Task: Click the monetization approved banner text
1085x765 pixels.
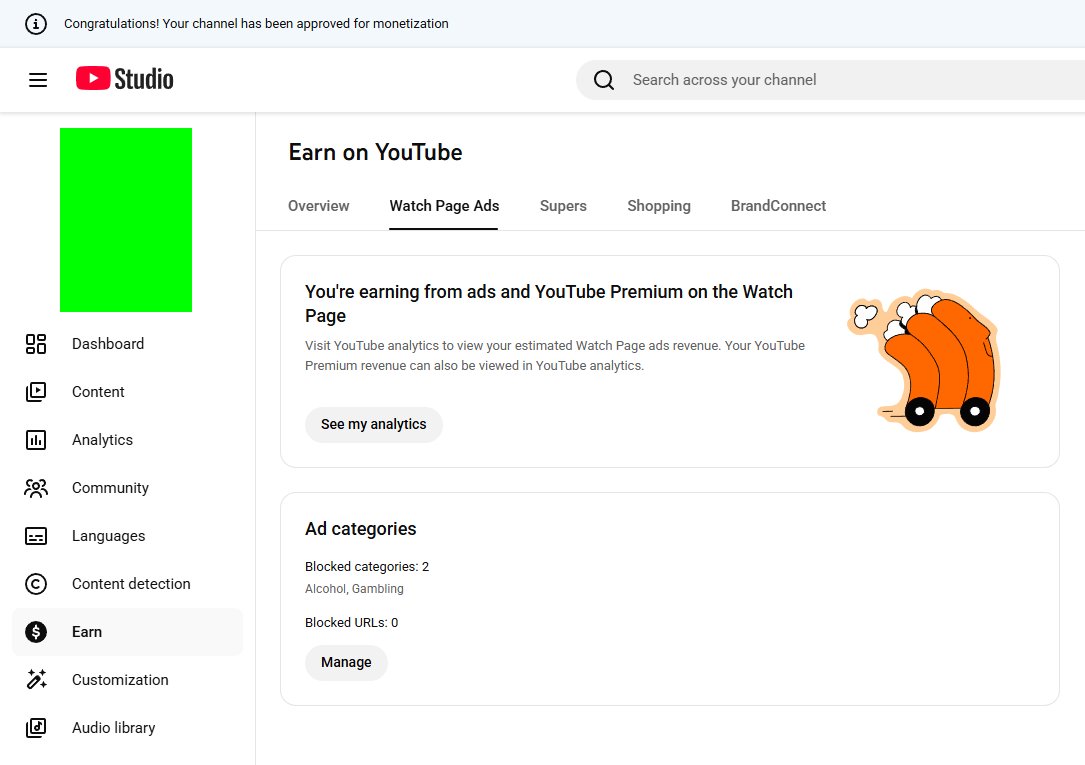Action: coord(256,24)
